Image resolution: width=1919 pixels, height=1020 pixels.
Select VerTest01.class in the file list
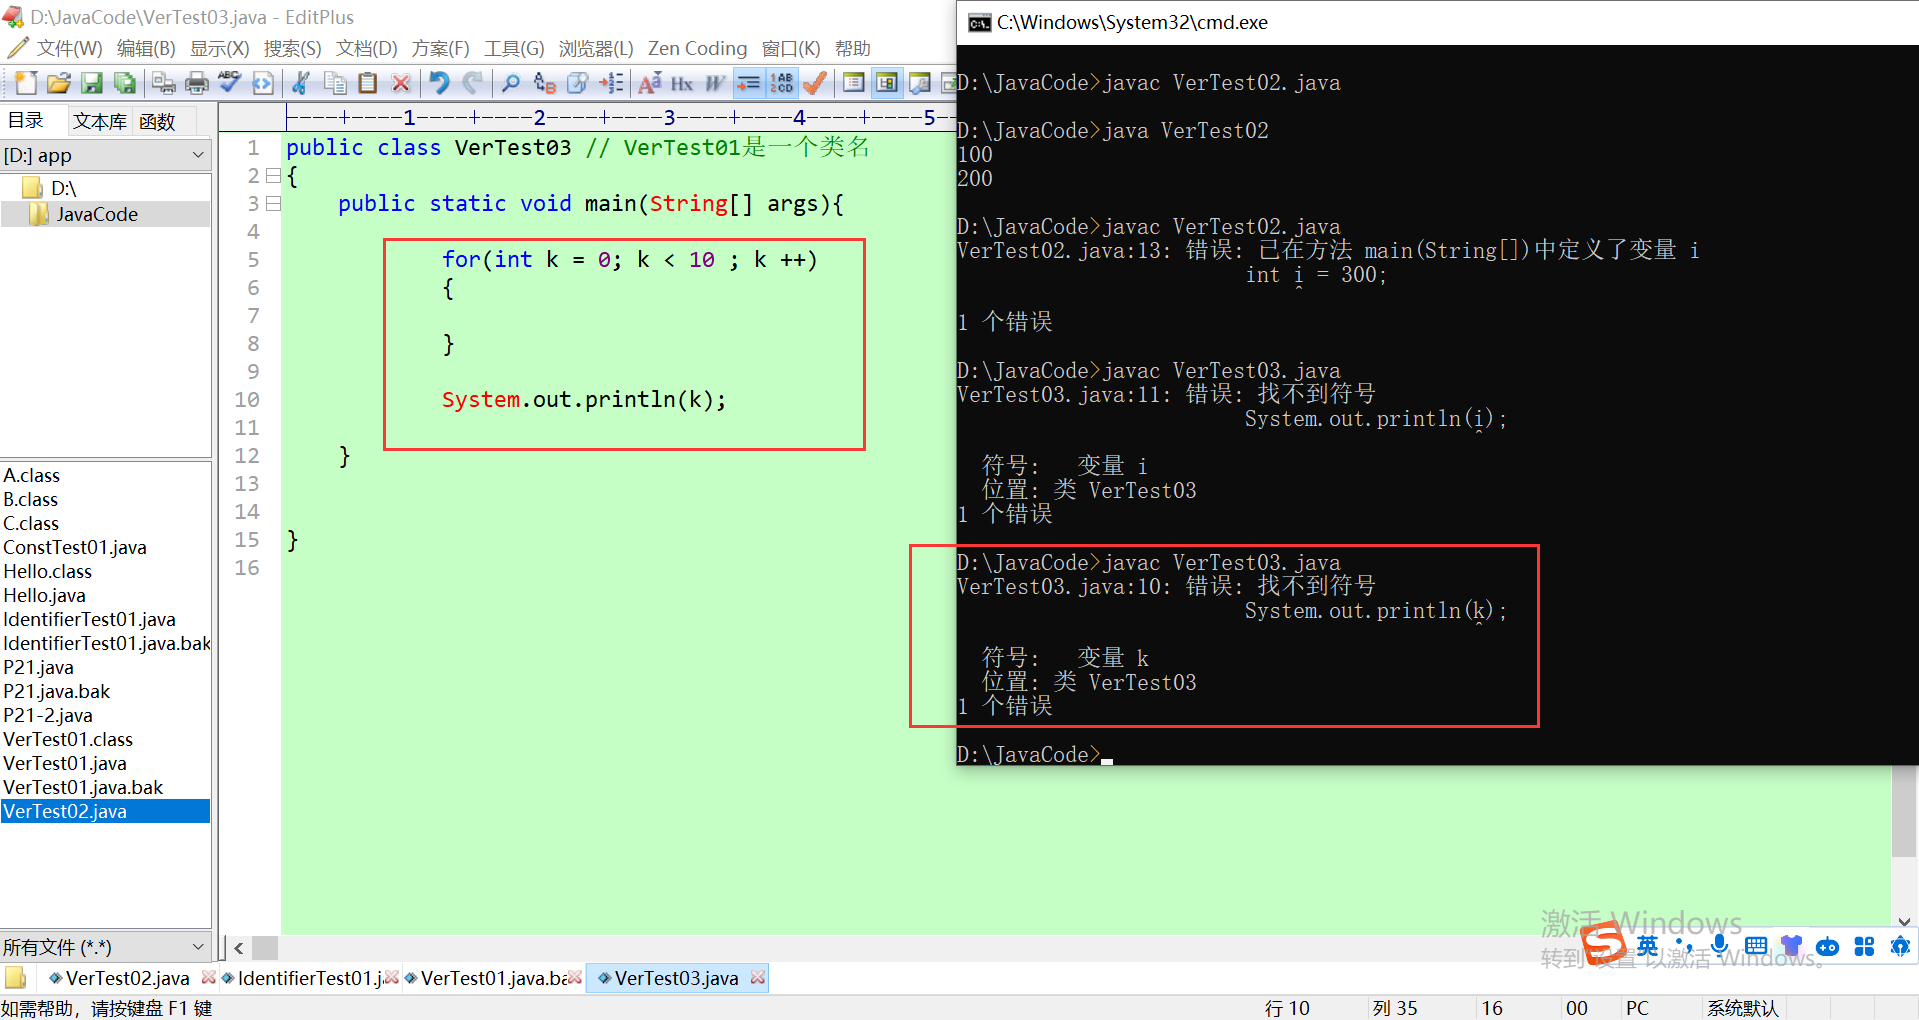(x=68, y=739)
